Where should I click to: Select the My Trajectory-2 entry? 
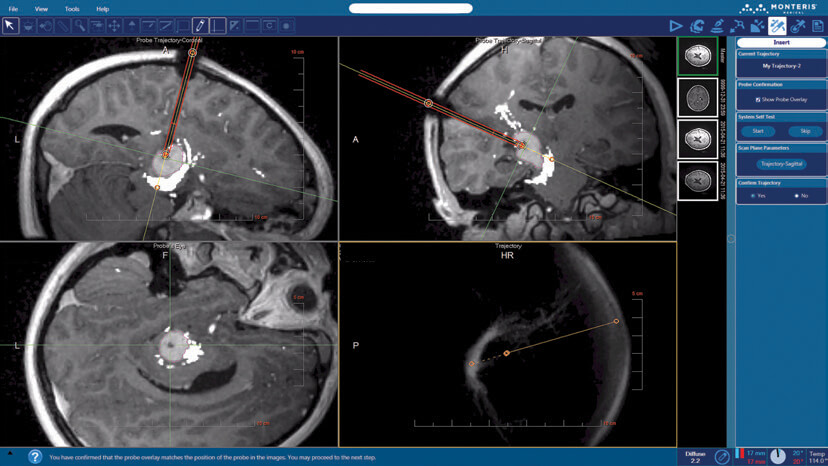click(x=781, y=66)
